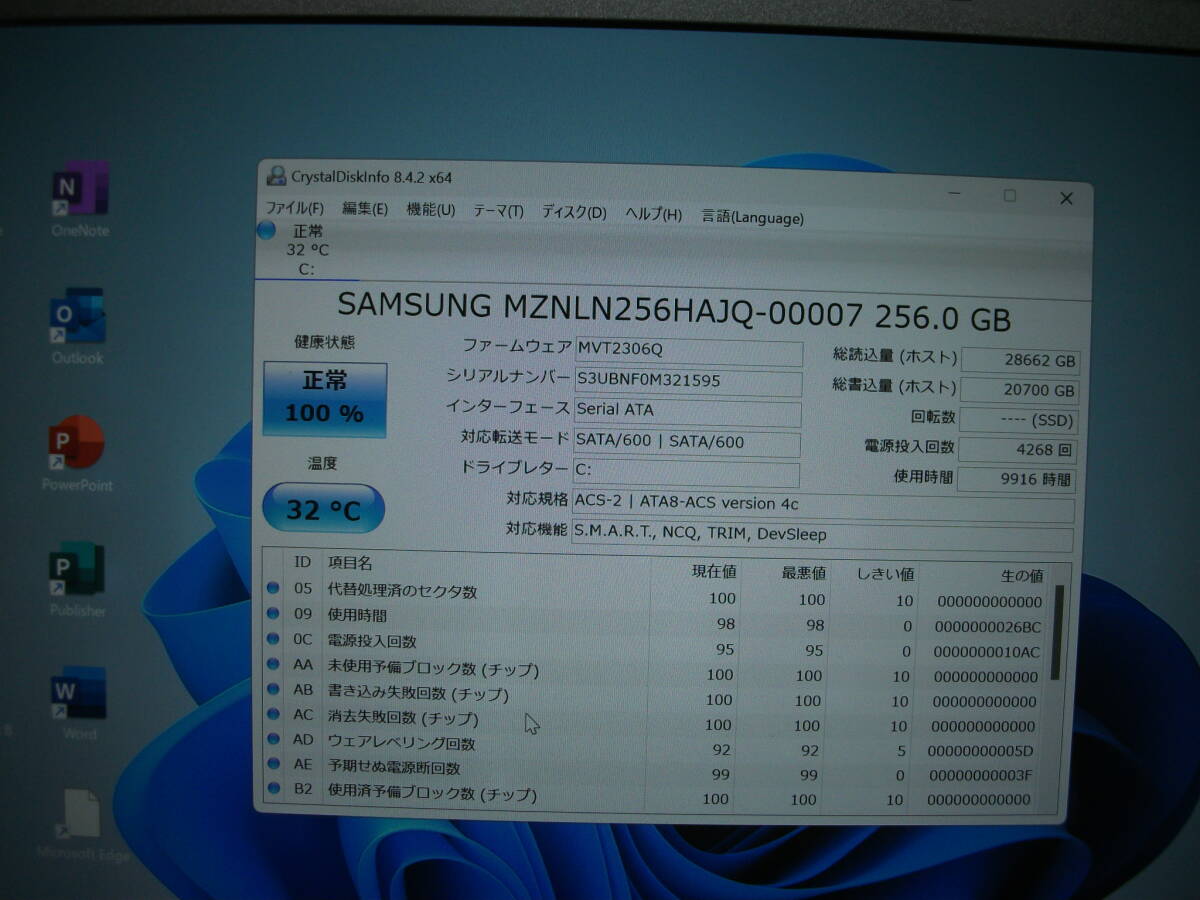Open the Word desktop shortcut
Image resolution: width=1200 pixels, height=900 pixels.
click(79, 704)
